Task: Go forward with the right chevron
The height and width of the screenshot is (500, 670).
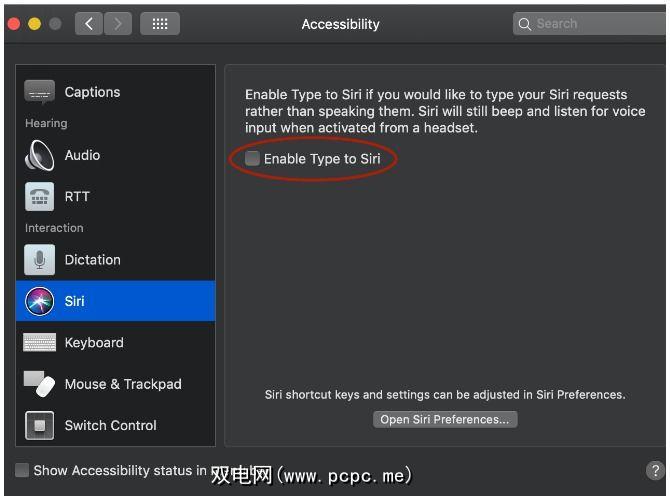Action: pyautogui.click(x=118, y=24)
